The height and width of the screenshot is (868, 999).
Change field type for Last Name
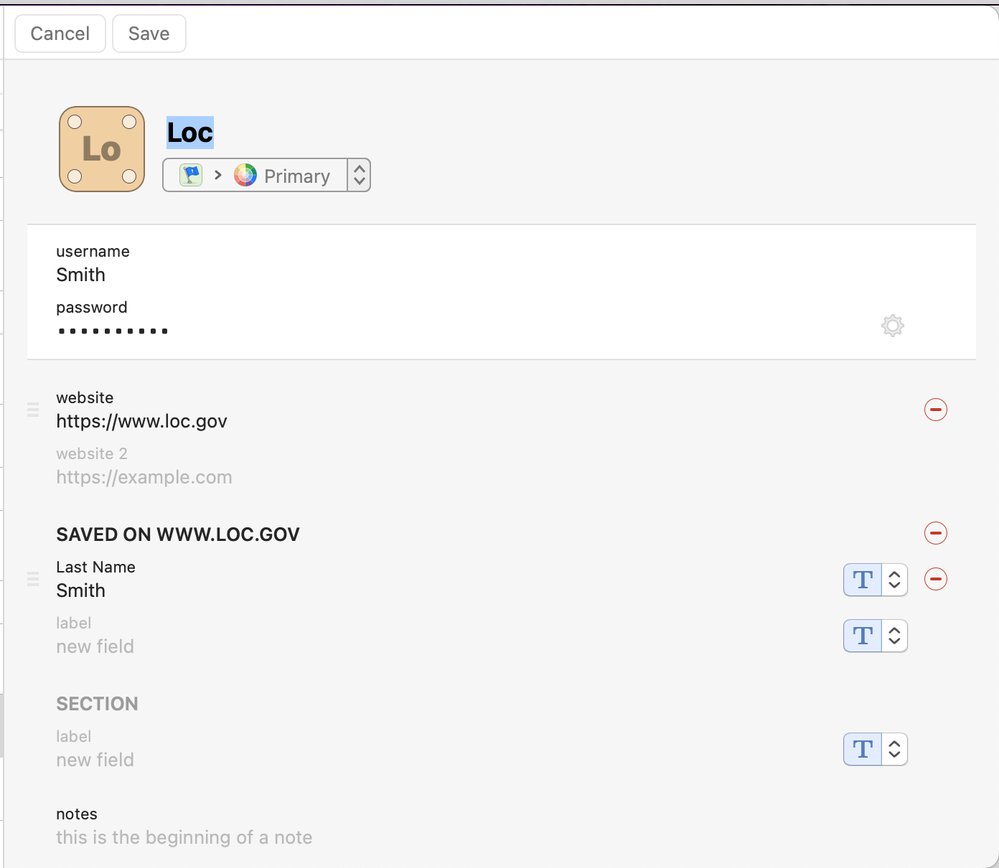(x=875, y=580)
